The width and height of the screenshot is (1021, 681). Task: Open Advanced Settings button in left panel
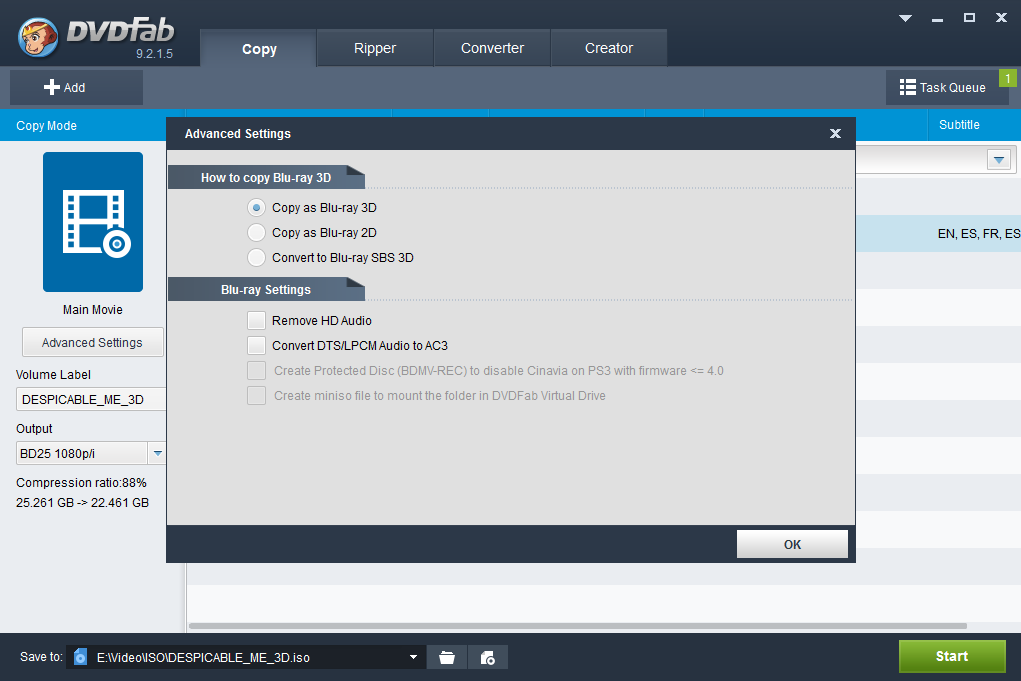point(92,342)
